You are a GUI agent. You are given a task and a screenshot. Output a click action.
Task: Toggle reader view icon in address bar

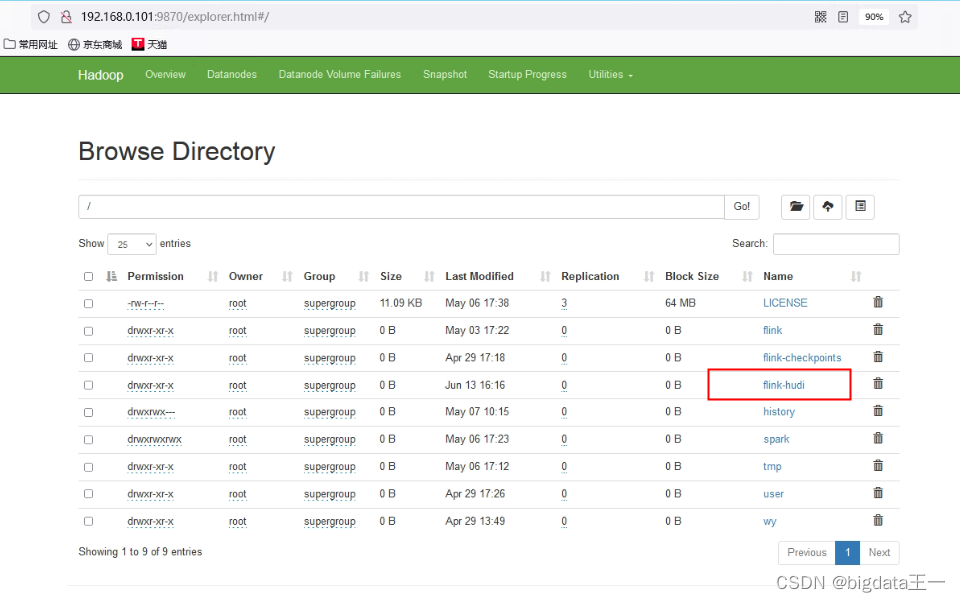click(x=843, y=17)
